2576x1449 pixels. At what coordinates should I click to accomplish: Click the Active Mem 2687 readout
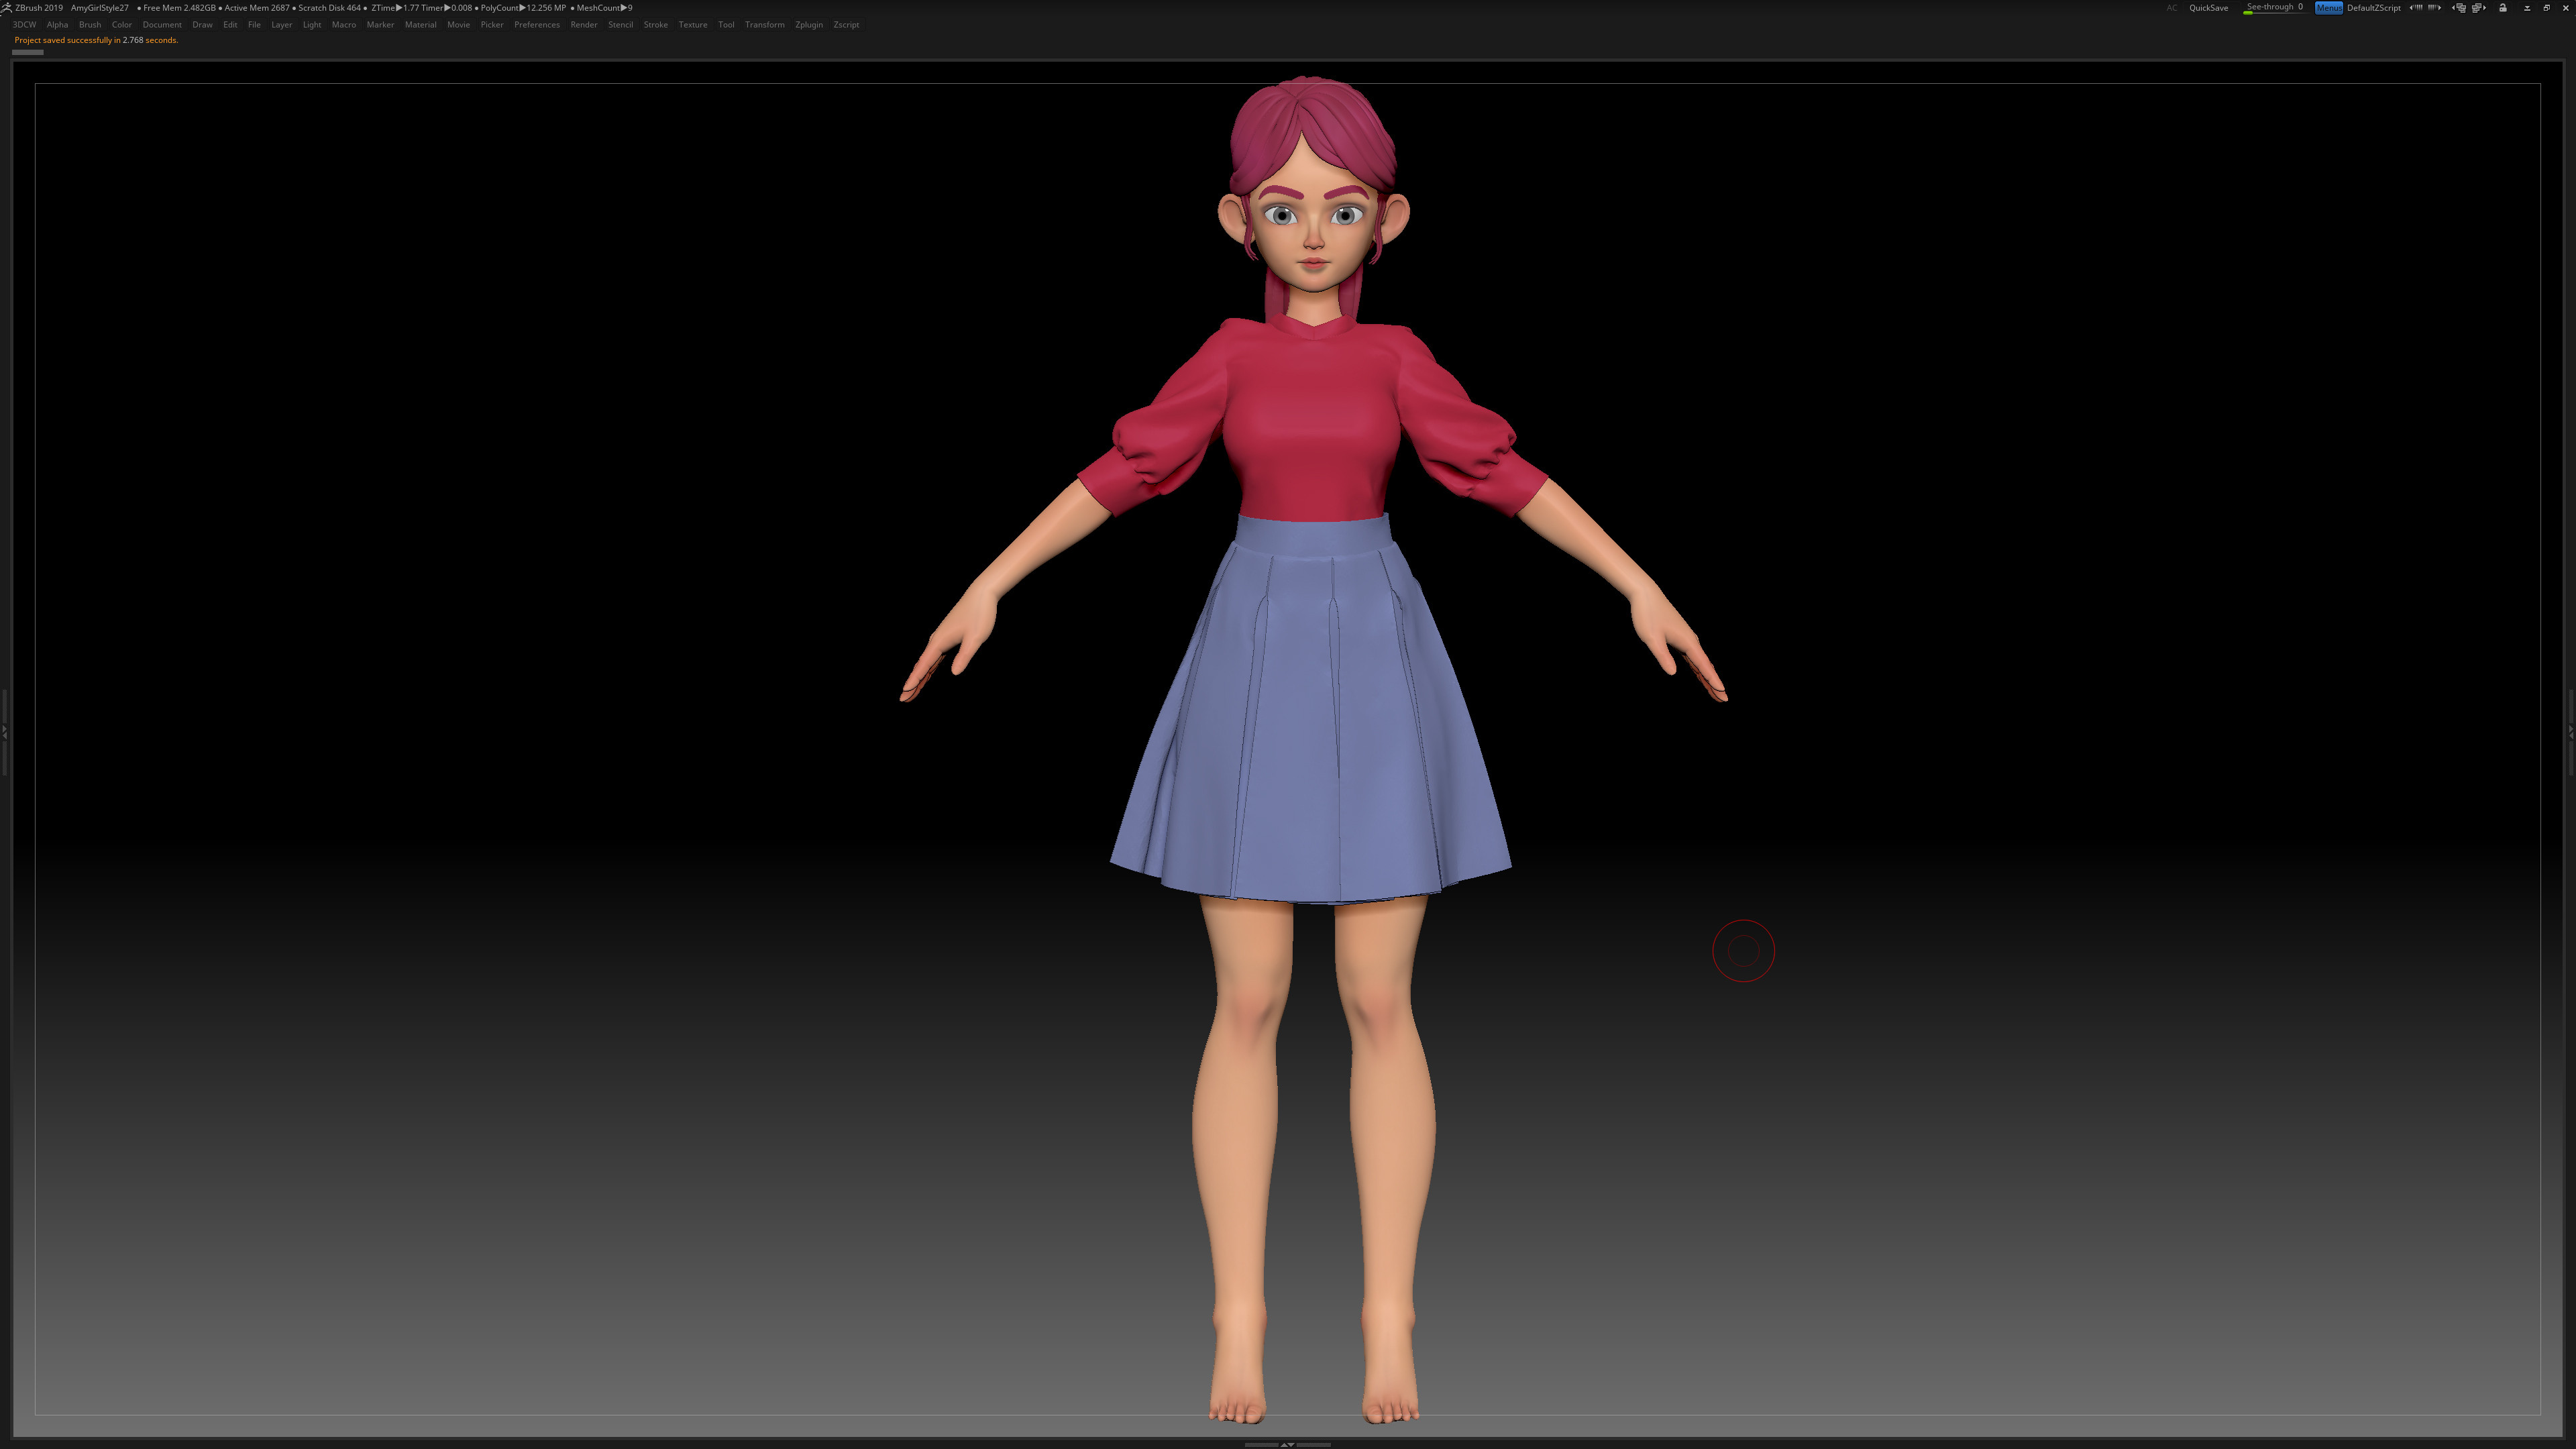point(257,8)
